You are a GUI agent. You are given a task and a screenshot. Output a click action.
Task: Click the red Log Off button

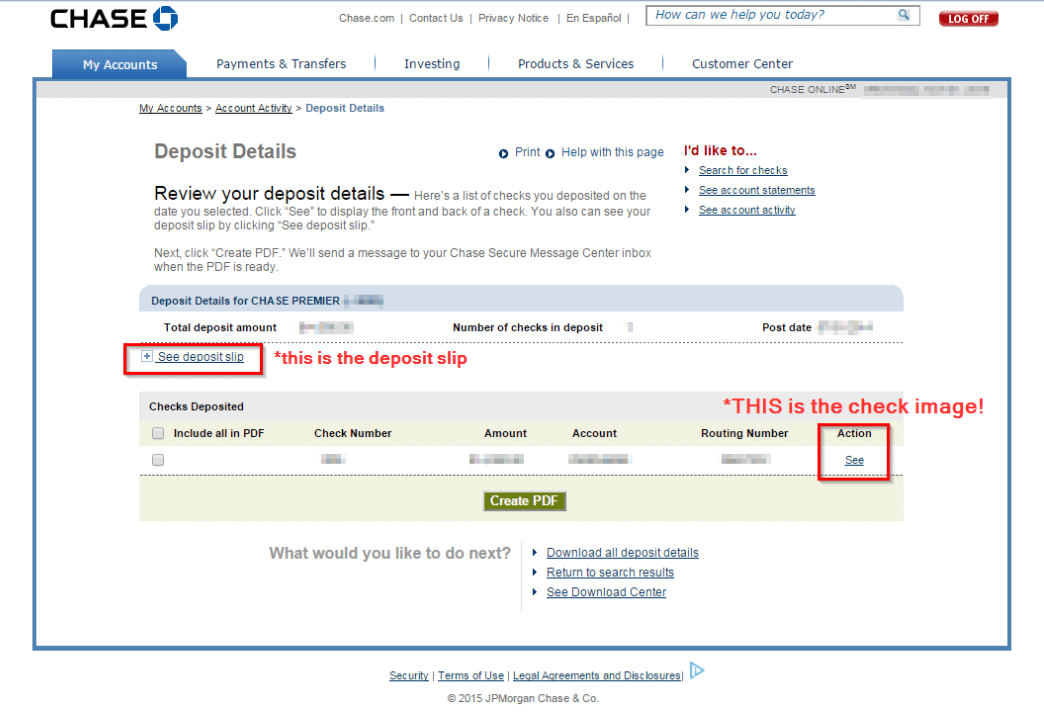click(x=968, y=19)
